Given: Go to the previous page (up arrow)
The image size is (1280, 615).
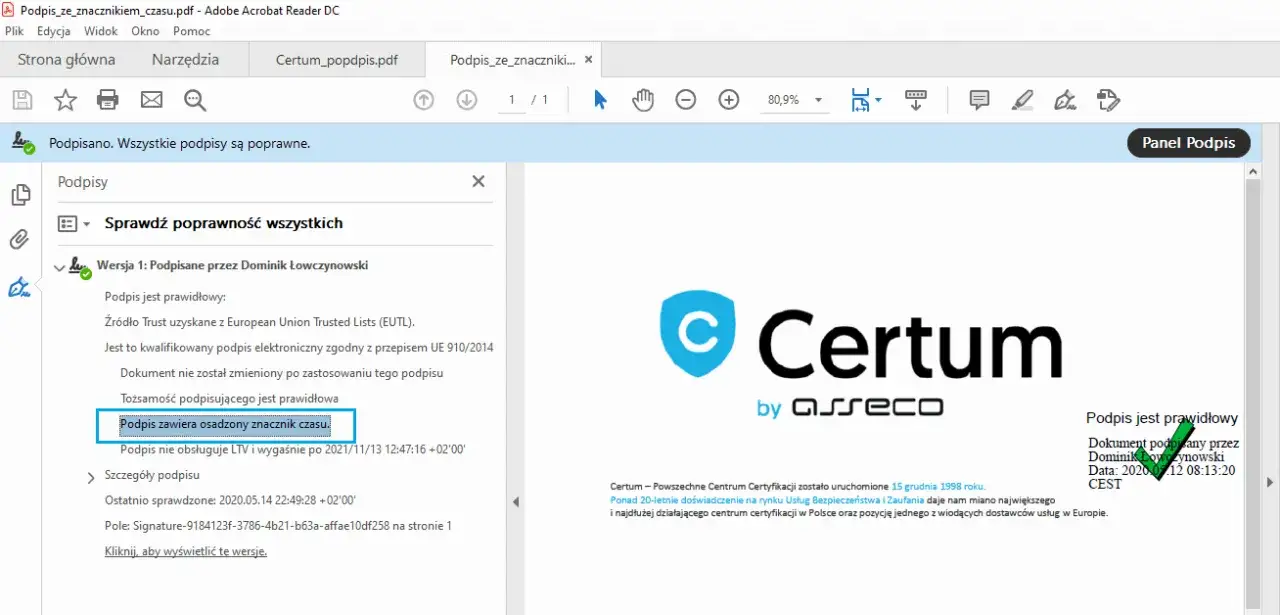Looking at the screenshot, I should pyautogui.click(x=424, y=100).
